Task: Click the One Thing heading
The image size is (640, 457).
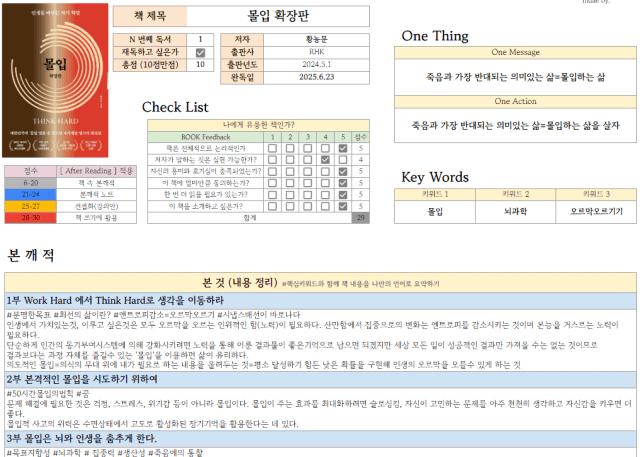Action: coord(435,36)
